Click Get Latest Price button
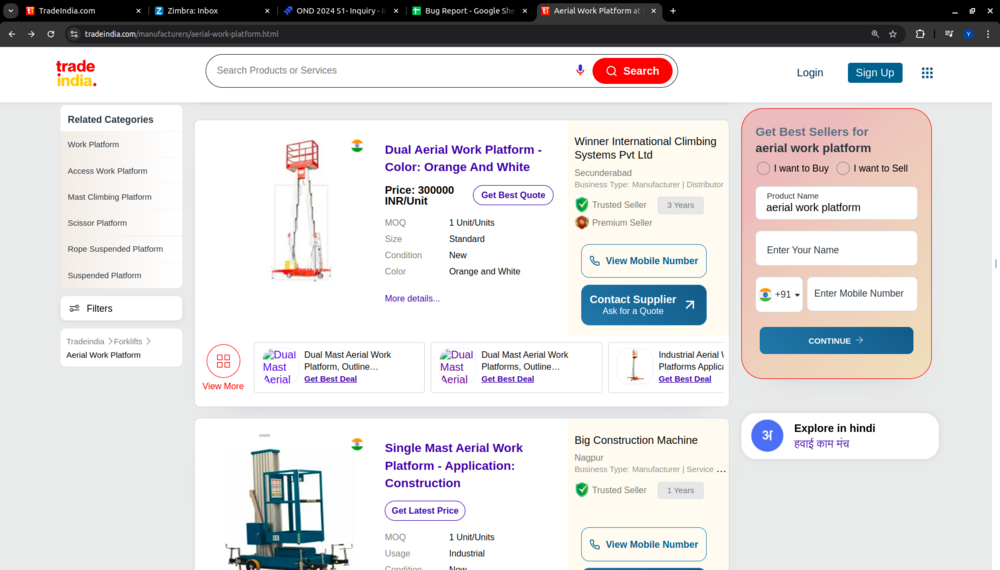 [425, 511]
